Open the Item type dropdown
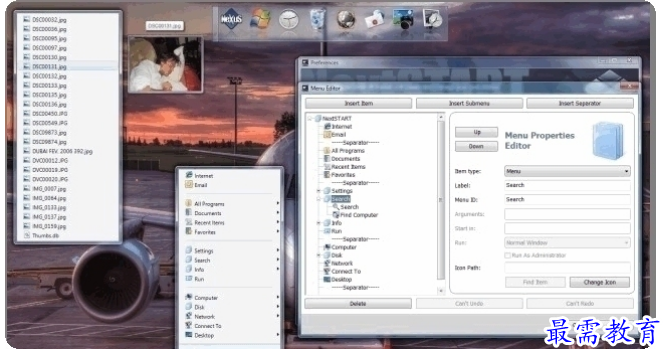The height and width of the screenshot is (363, 668). [567, 171]
